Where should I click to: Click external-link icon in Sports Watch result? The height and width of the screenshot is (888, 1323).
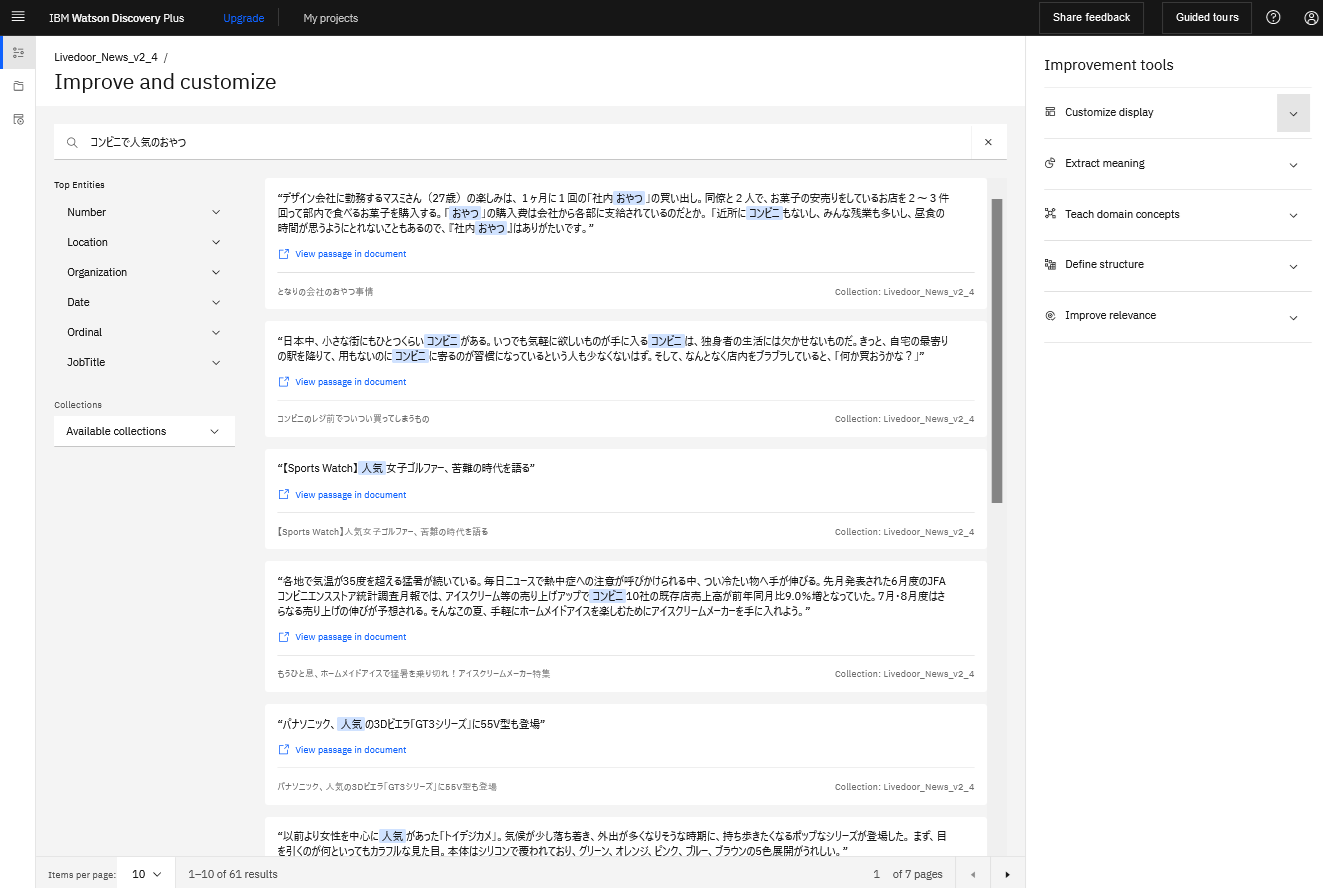(284, 495)
